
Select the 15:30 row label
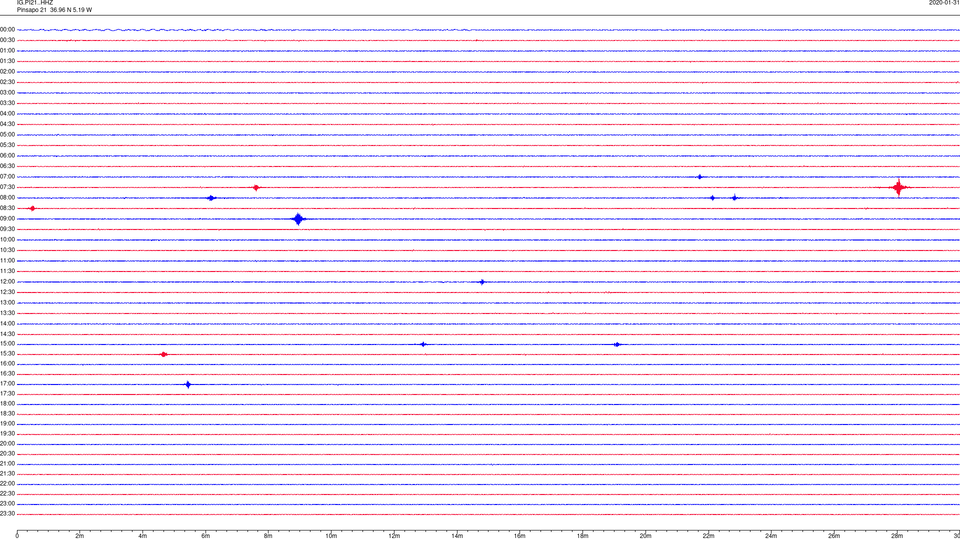click(x=7, y=354)
